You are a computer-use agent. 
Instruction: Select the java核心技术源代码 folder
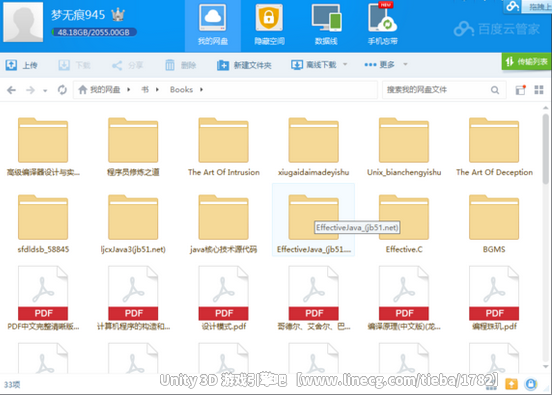[224, 224]
